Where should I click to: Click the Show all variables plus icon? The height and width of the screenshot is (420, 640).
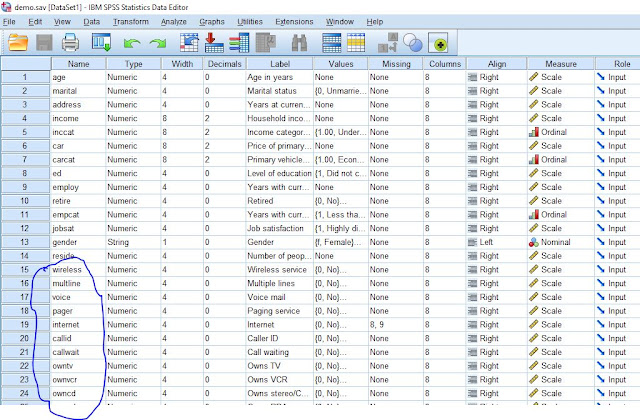[x=438, y=43]
